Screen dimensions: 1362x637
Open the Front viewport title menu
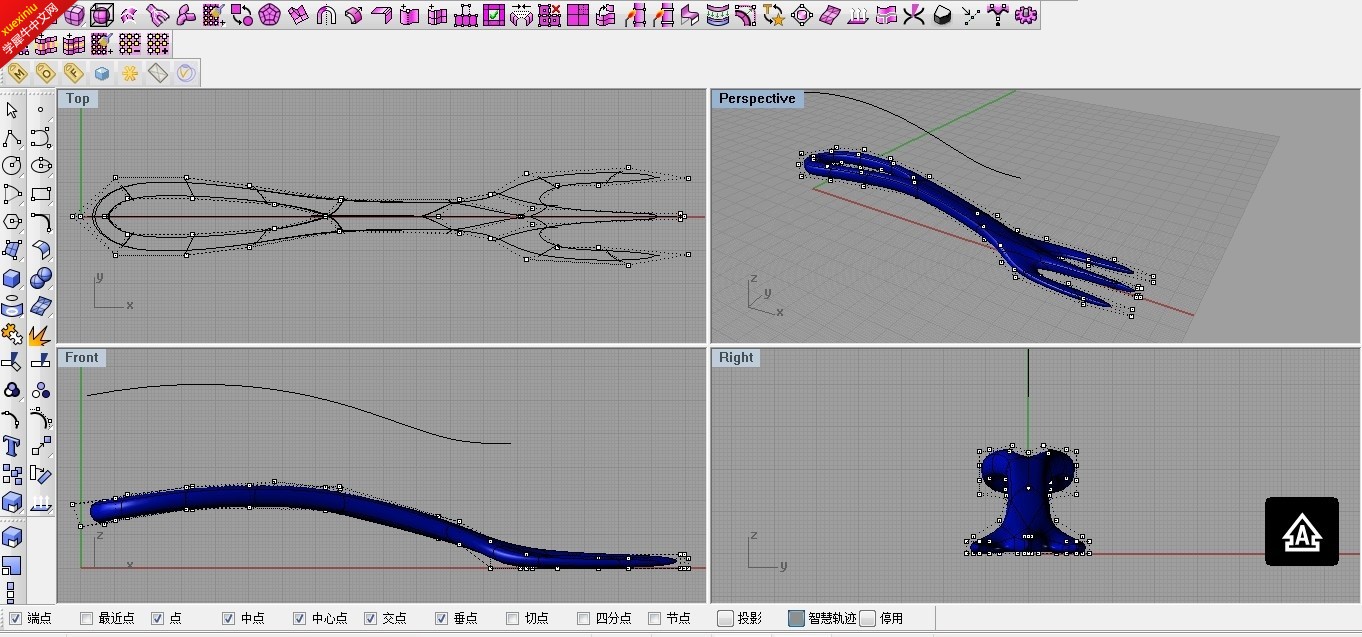point(82,357)
